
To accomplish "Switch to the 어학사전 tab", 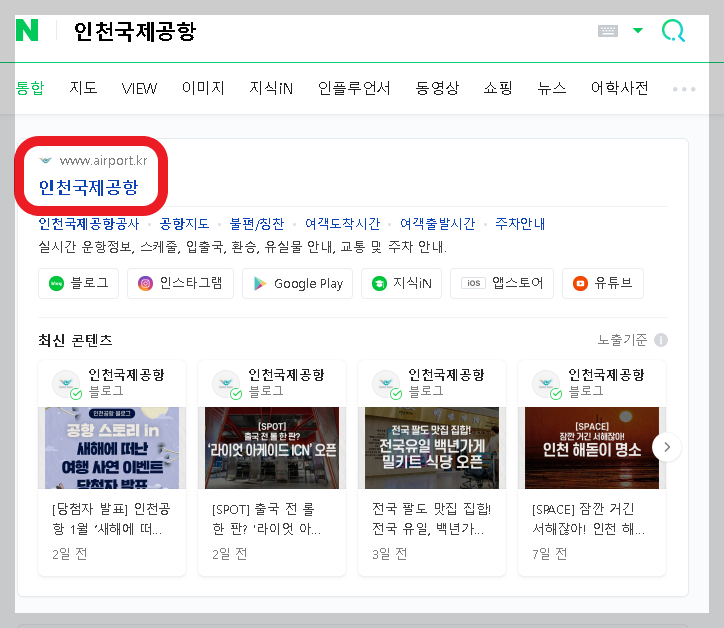I will [x=620, y=88].
